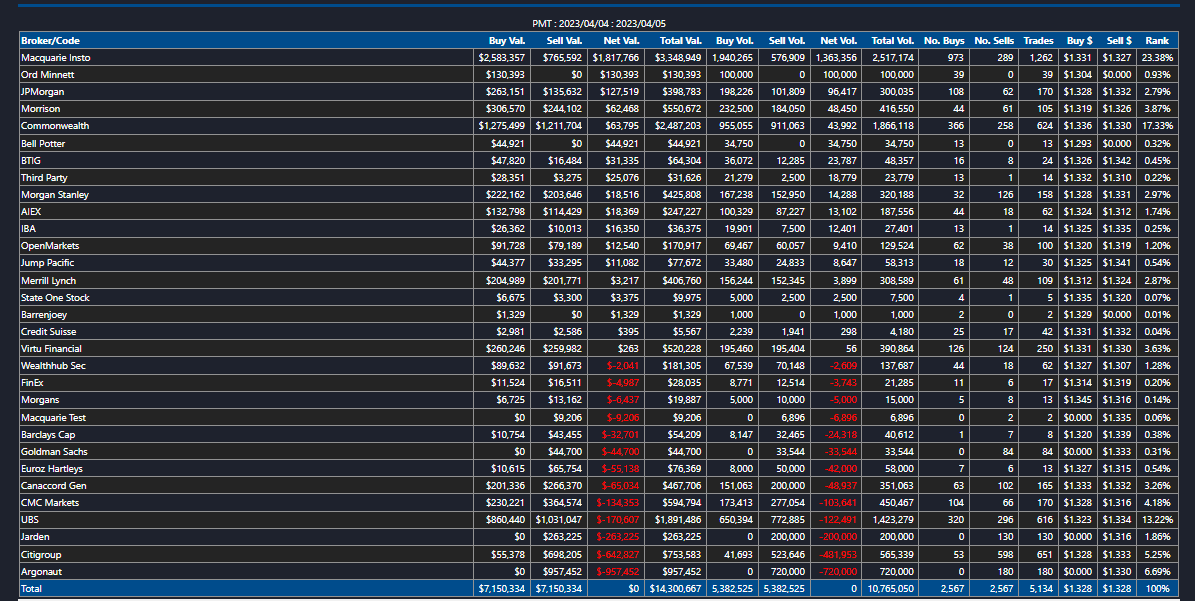The image size is (1195, 601).
Task: Sort the table by Net Val. header
Action: coord(621,40)
